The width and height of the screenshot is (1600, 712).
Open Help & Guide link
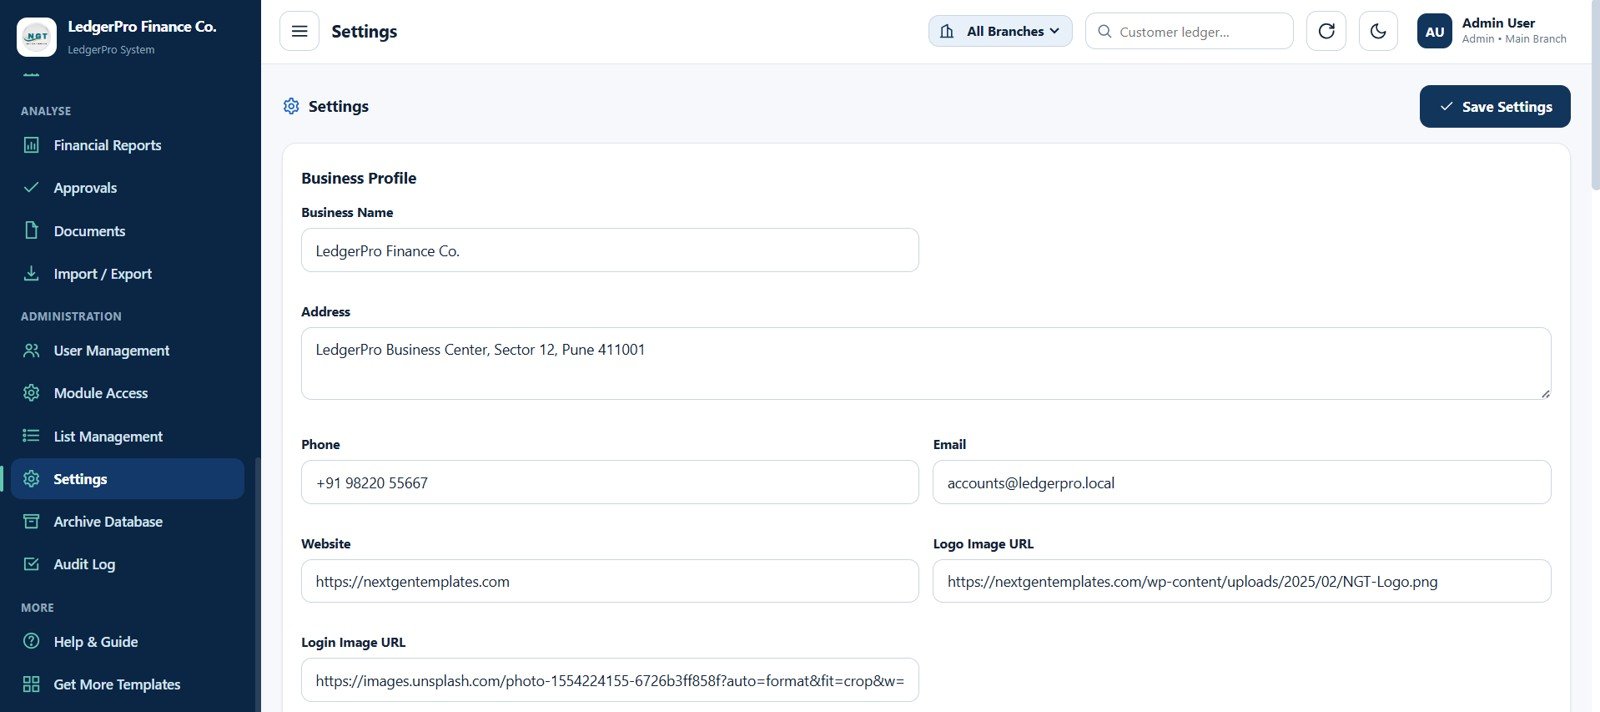128,642
